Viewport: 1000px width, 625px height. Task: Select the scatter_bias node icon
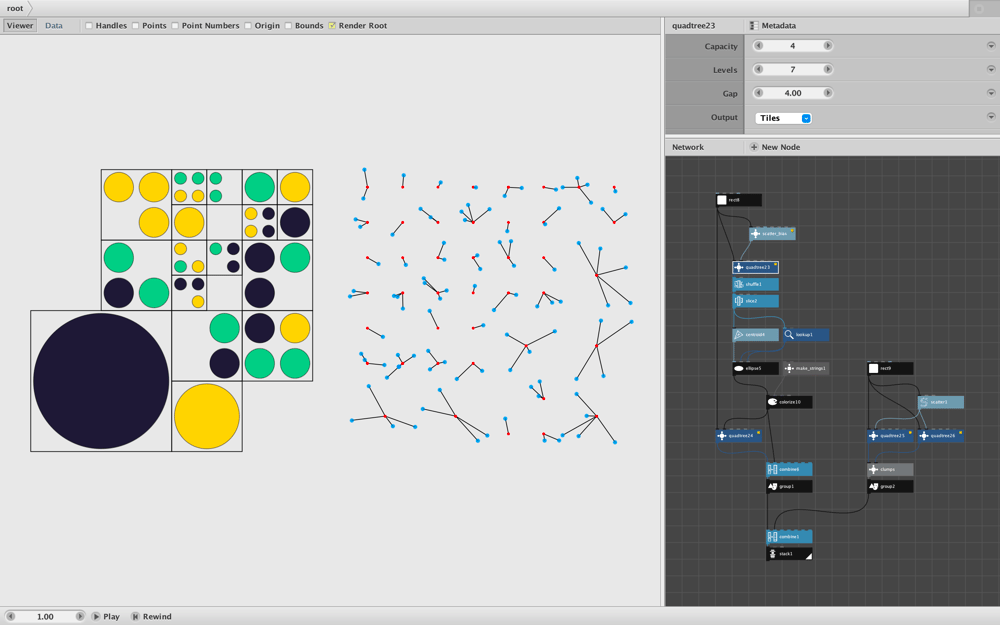click(x=756, y=233)
